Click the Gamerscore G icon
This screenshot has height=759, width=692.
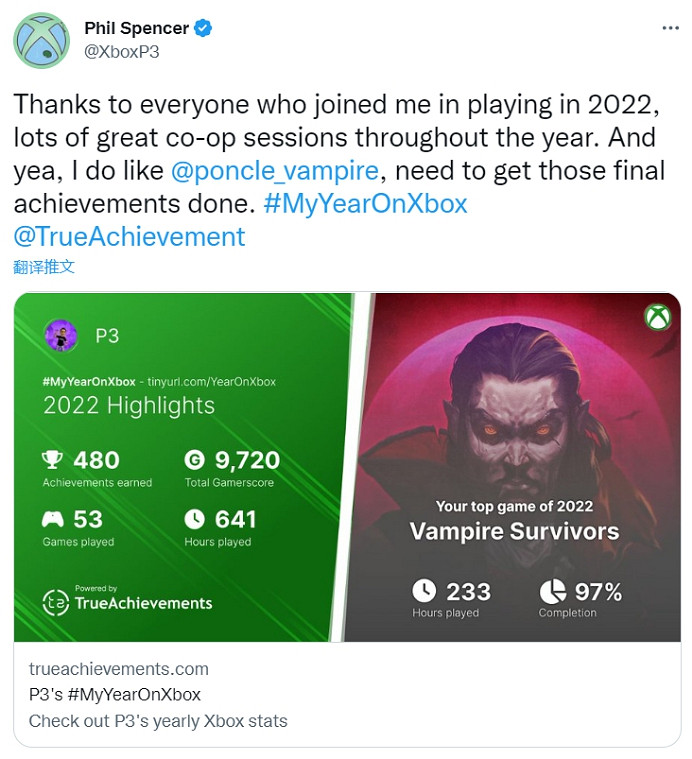pos(195,460)
